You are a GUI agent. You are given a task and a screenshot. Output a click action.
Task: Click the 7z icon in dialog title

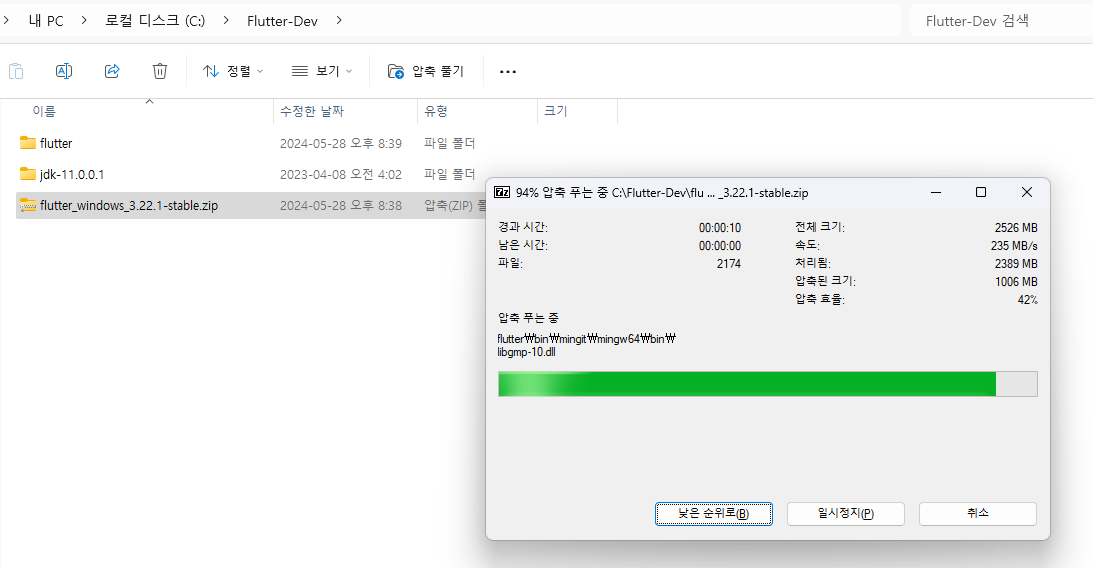tap(502, 192)
